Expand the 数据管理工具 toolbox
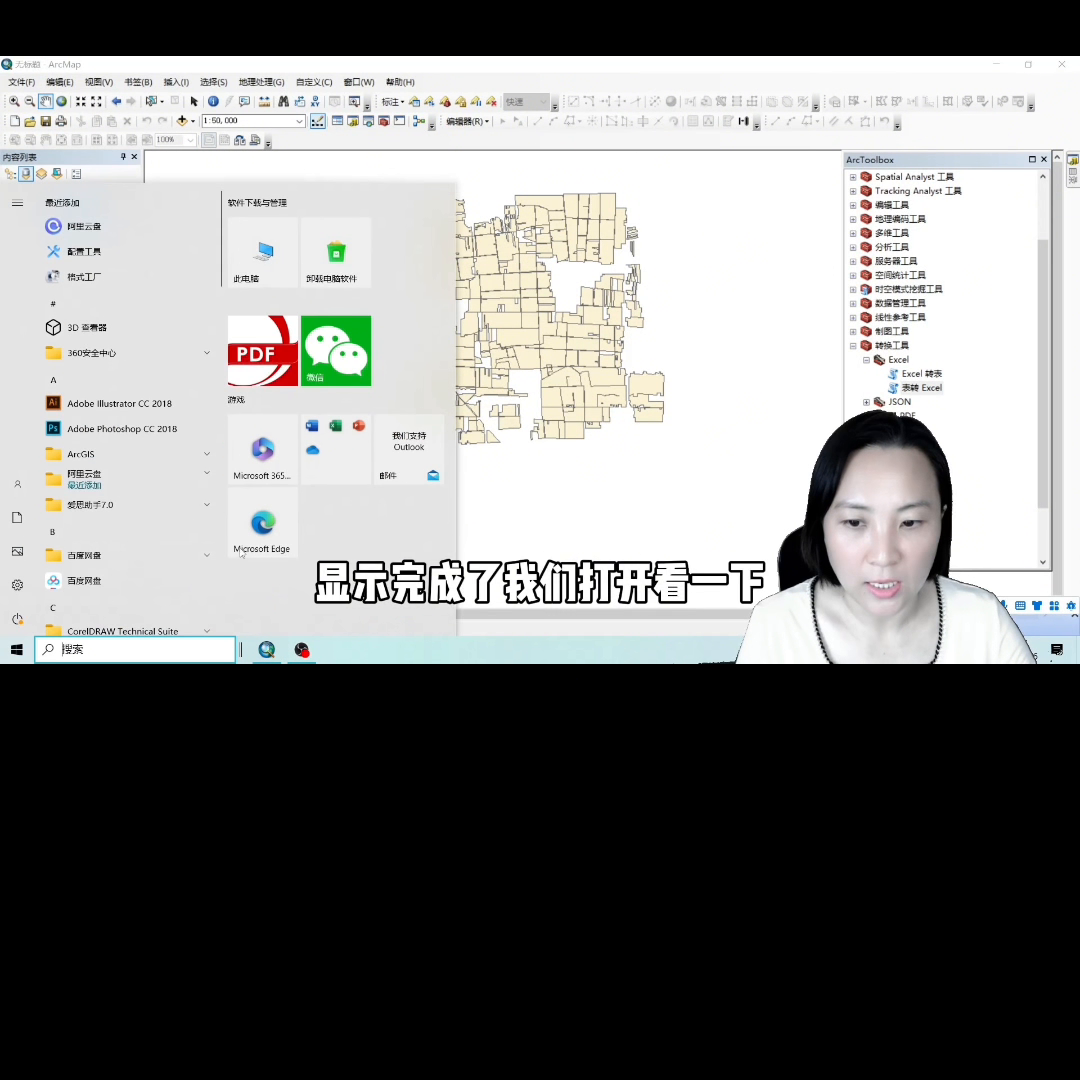 (853, 304)
